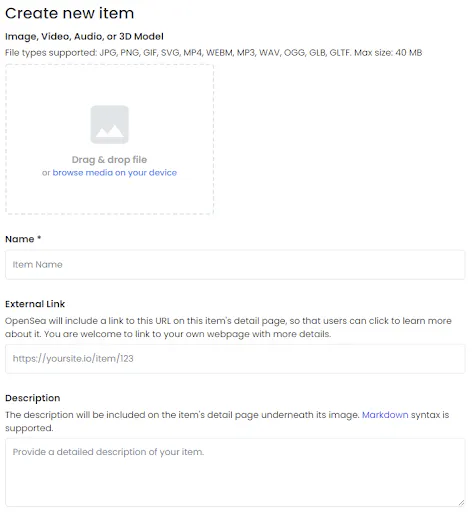Click the Image, Video, Audio, or 3D Model label
The height and width of the screenshot is (512, 472).
point(84,36)
